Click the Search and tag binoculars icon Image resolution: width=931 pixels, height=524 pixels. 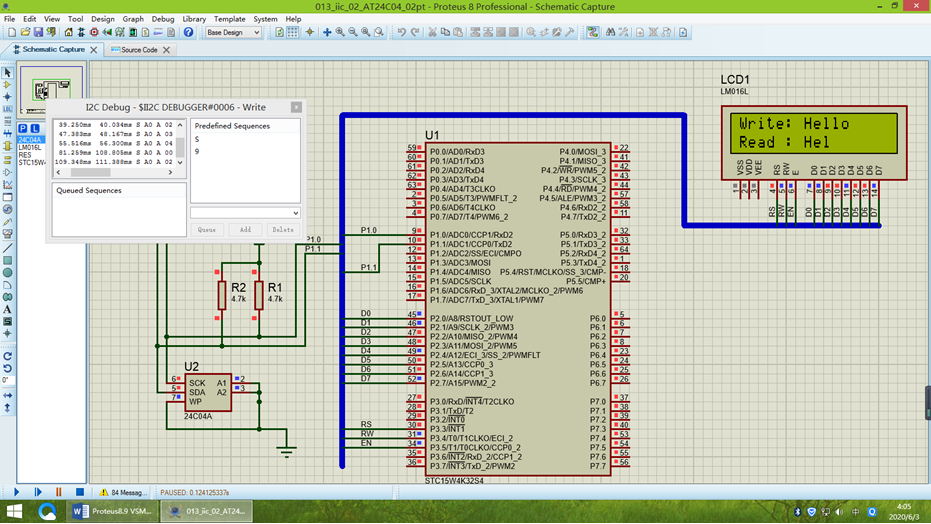click(610, 33)
